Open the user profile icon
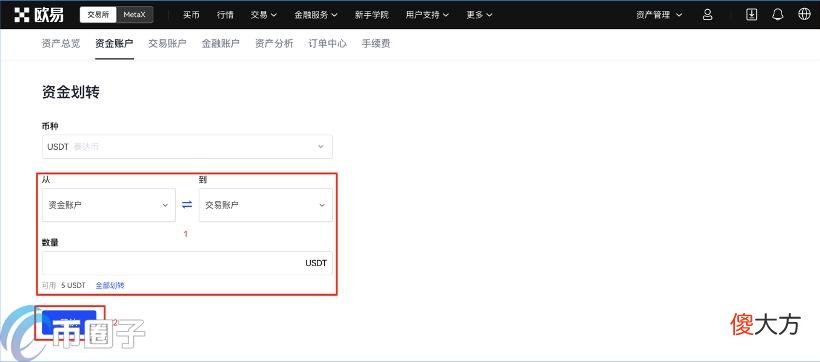Viewport: 820px width, 362px height. [708, 15]
